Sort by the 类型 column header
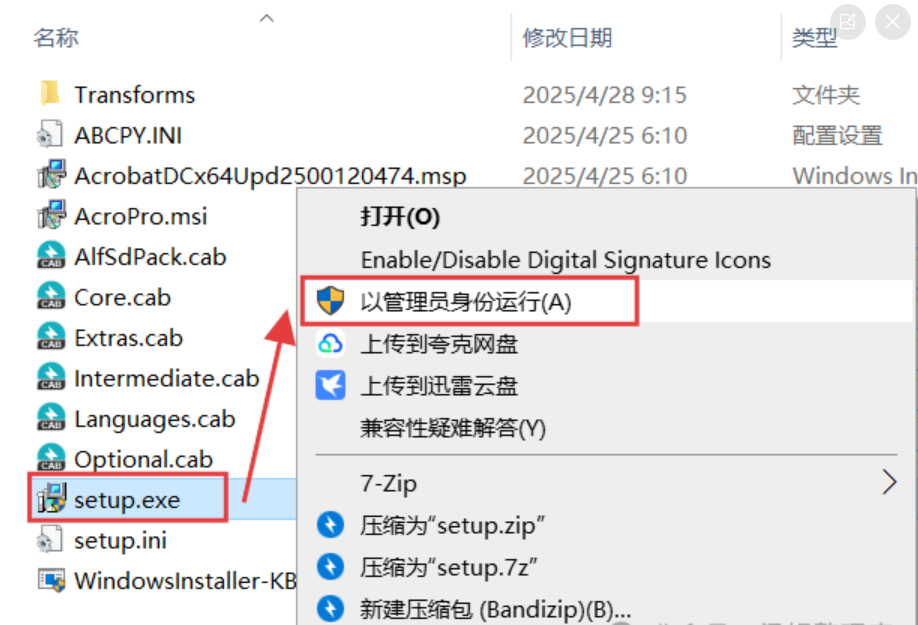Viewport: 918px width, 625px height. click(x=814, y=38)
